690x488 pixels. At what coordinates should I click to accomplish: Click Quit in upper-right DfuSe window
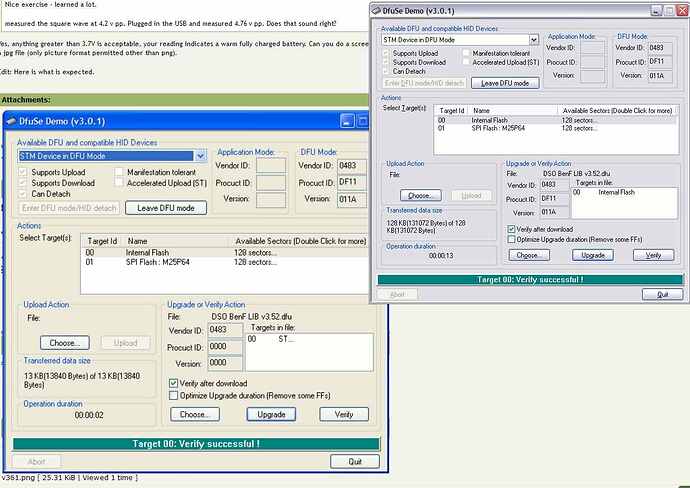(x=663, y=294)
